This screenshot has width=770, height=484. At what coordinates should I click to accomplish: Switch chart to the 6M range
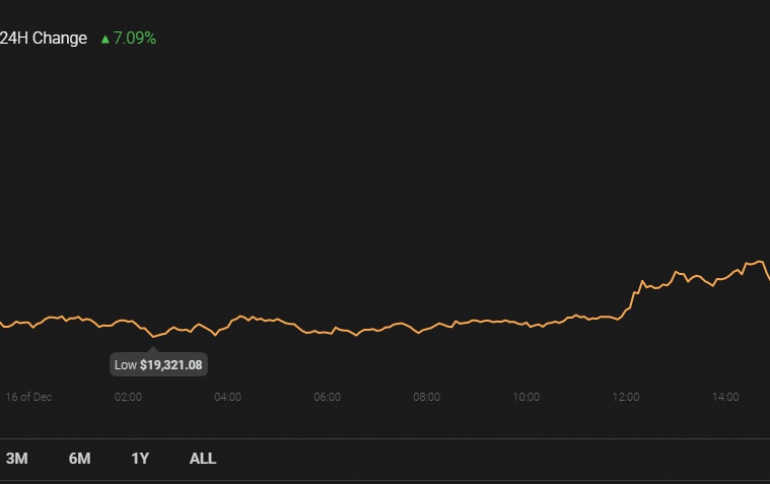[x=79, y=459]
